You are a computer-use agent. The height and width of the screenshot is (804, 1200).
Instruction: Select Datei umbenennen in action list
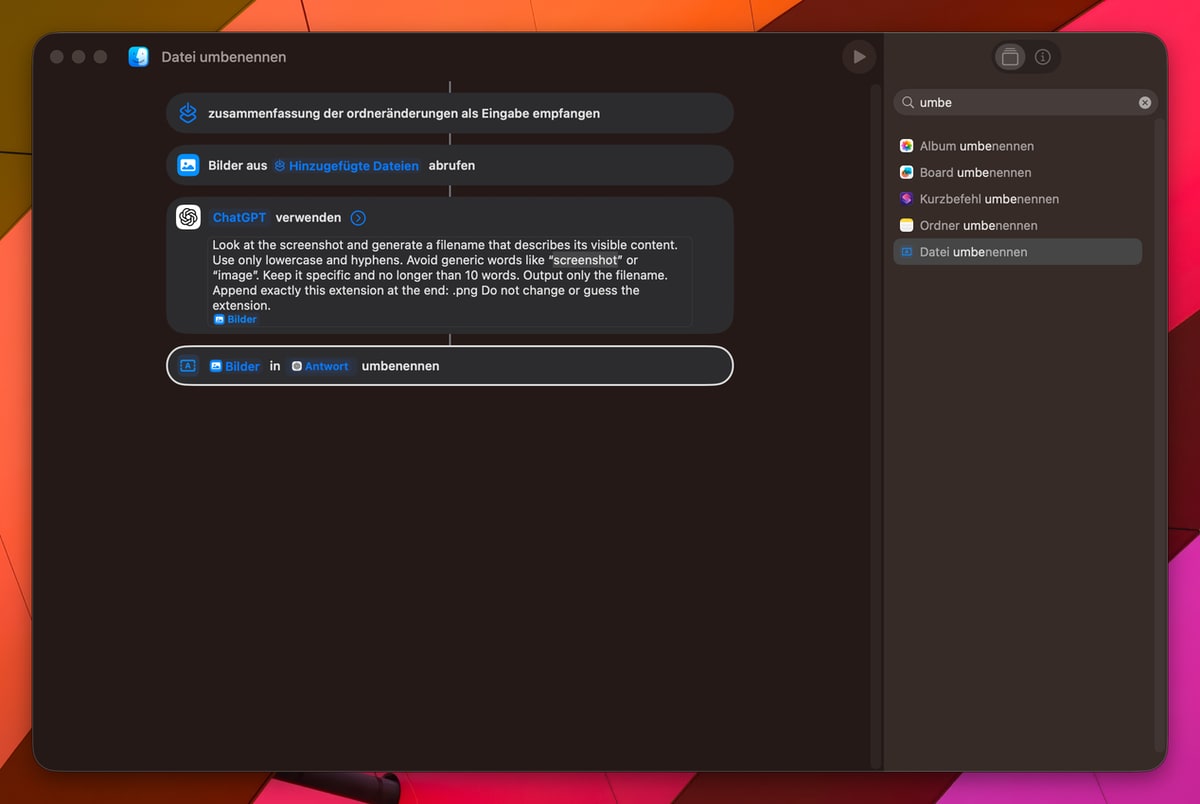pyautogui.click(x=973, y=252)
